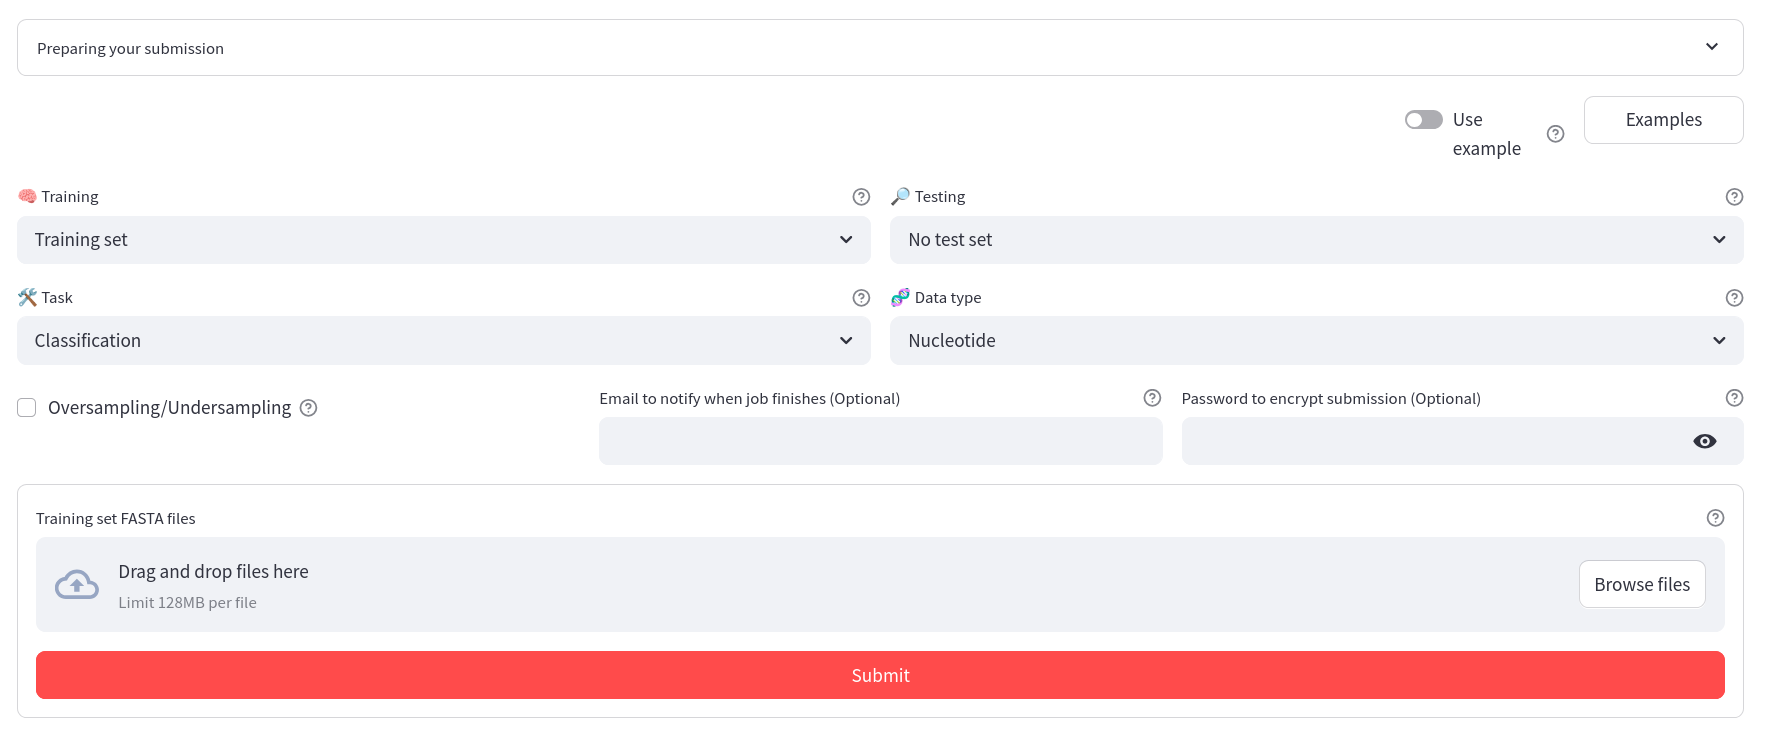Show password using the eye icon
The image size is (1766, 745).
pyautogui.click(x=1704, y=441)
